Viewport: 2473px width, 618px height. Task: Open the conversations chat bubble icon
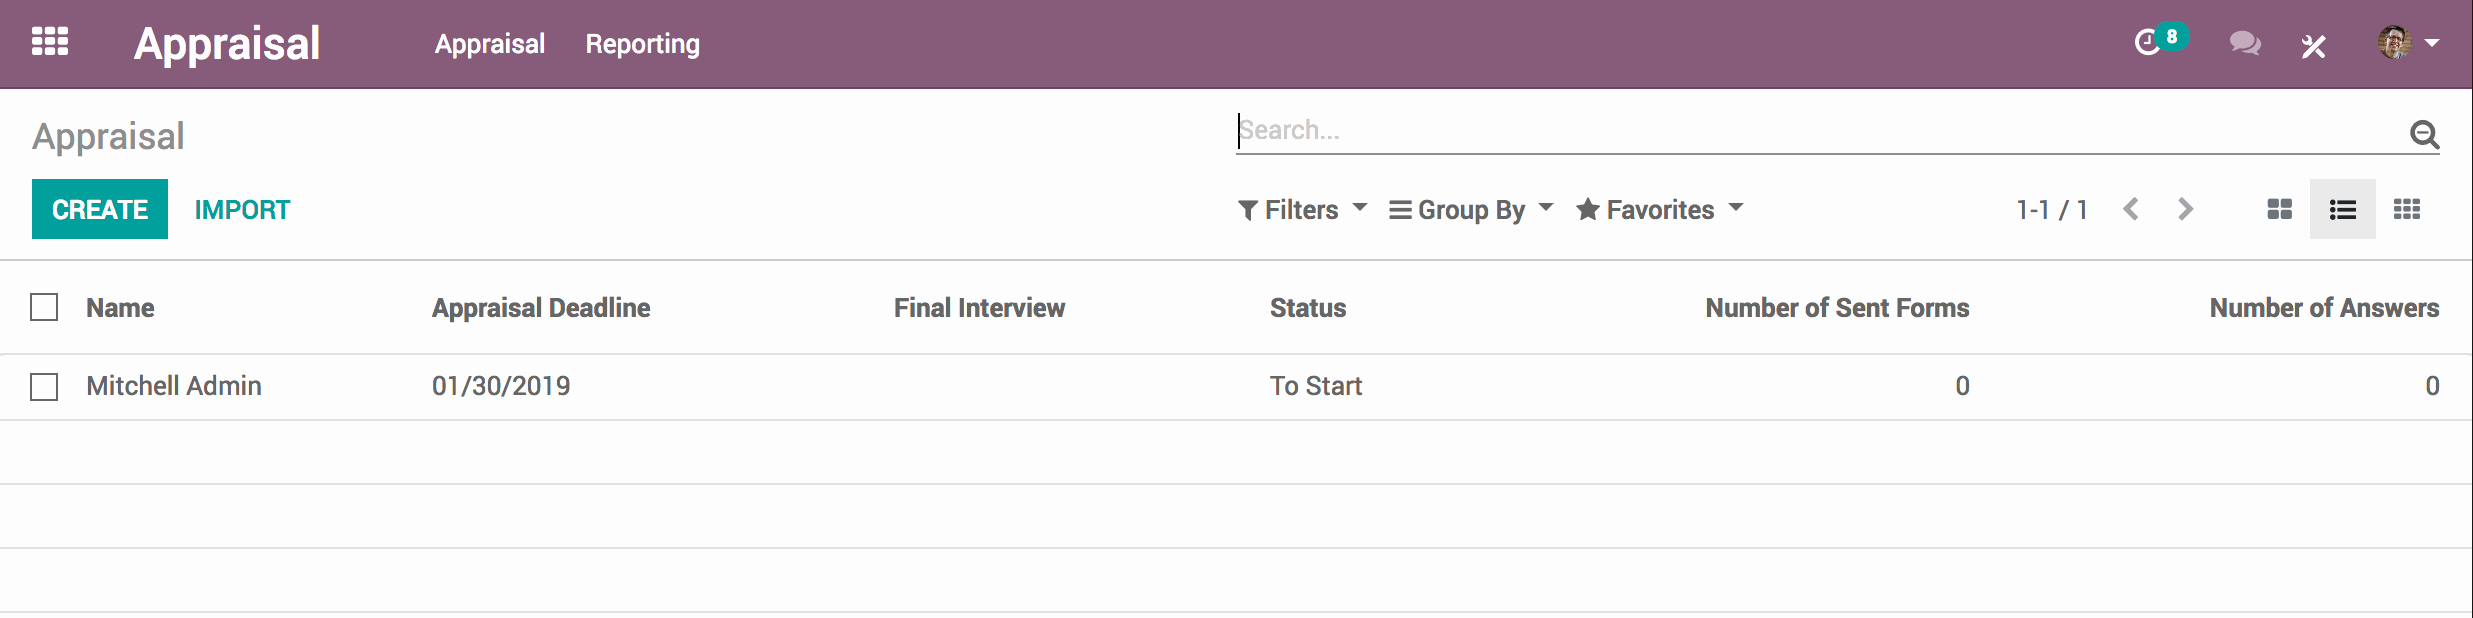tap(2244, 43)
